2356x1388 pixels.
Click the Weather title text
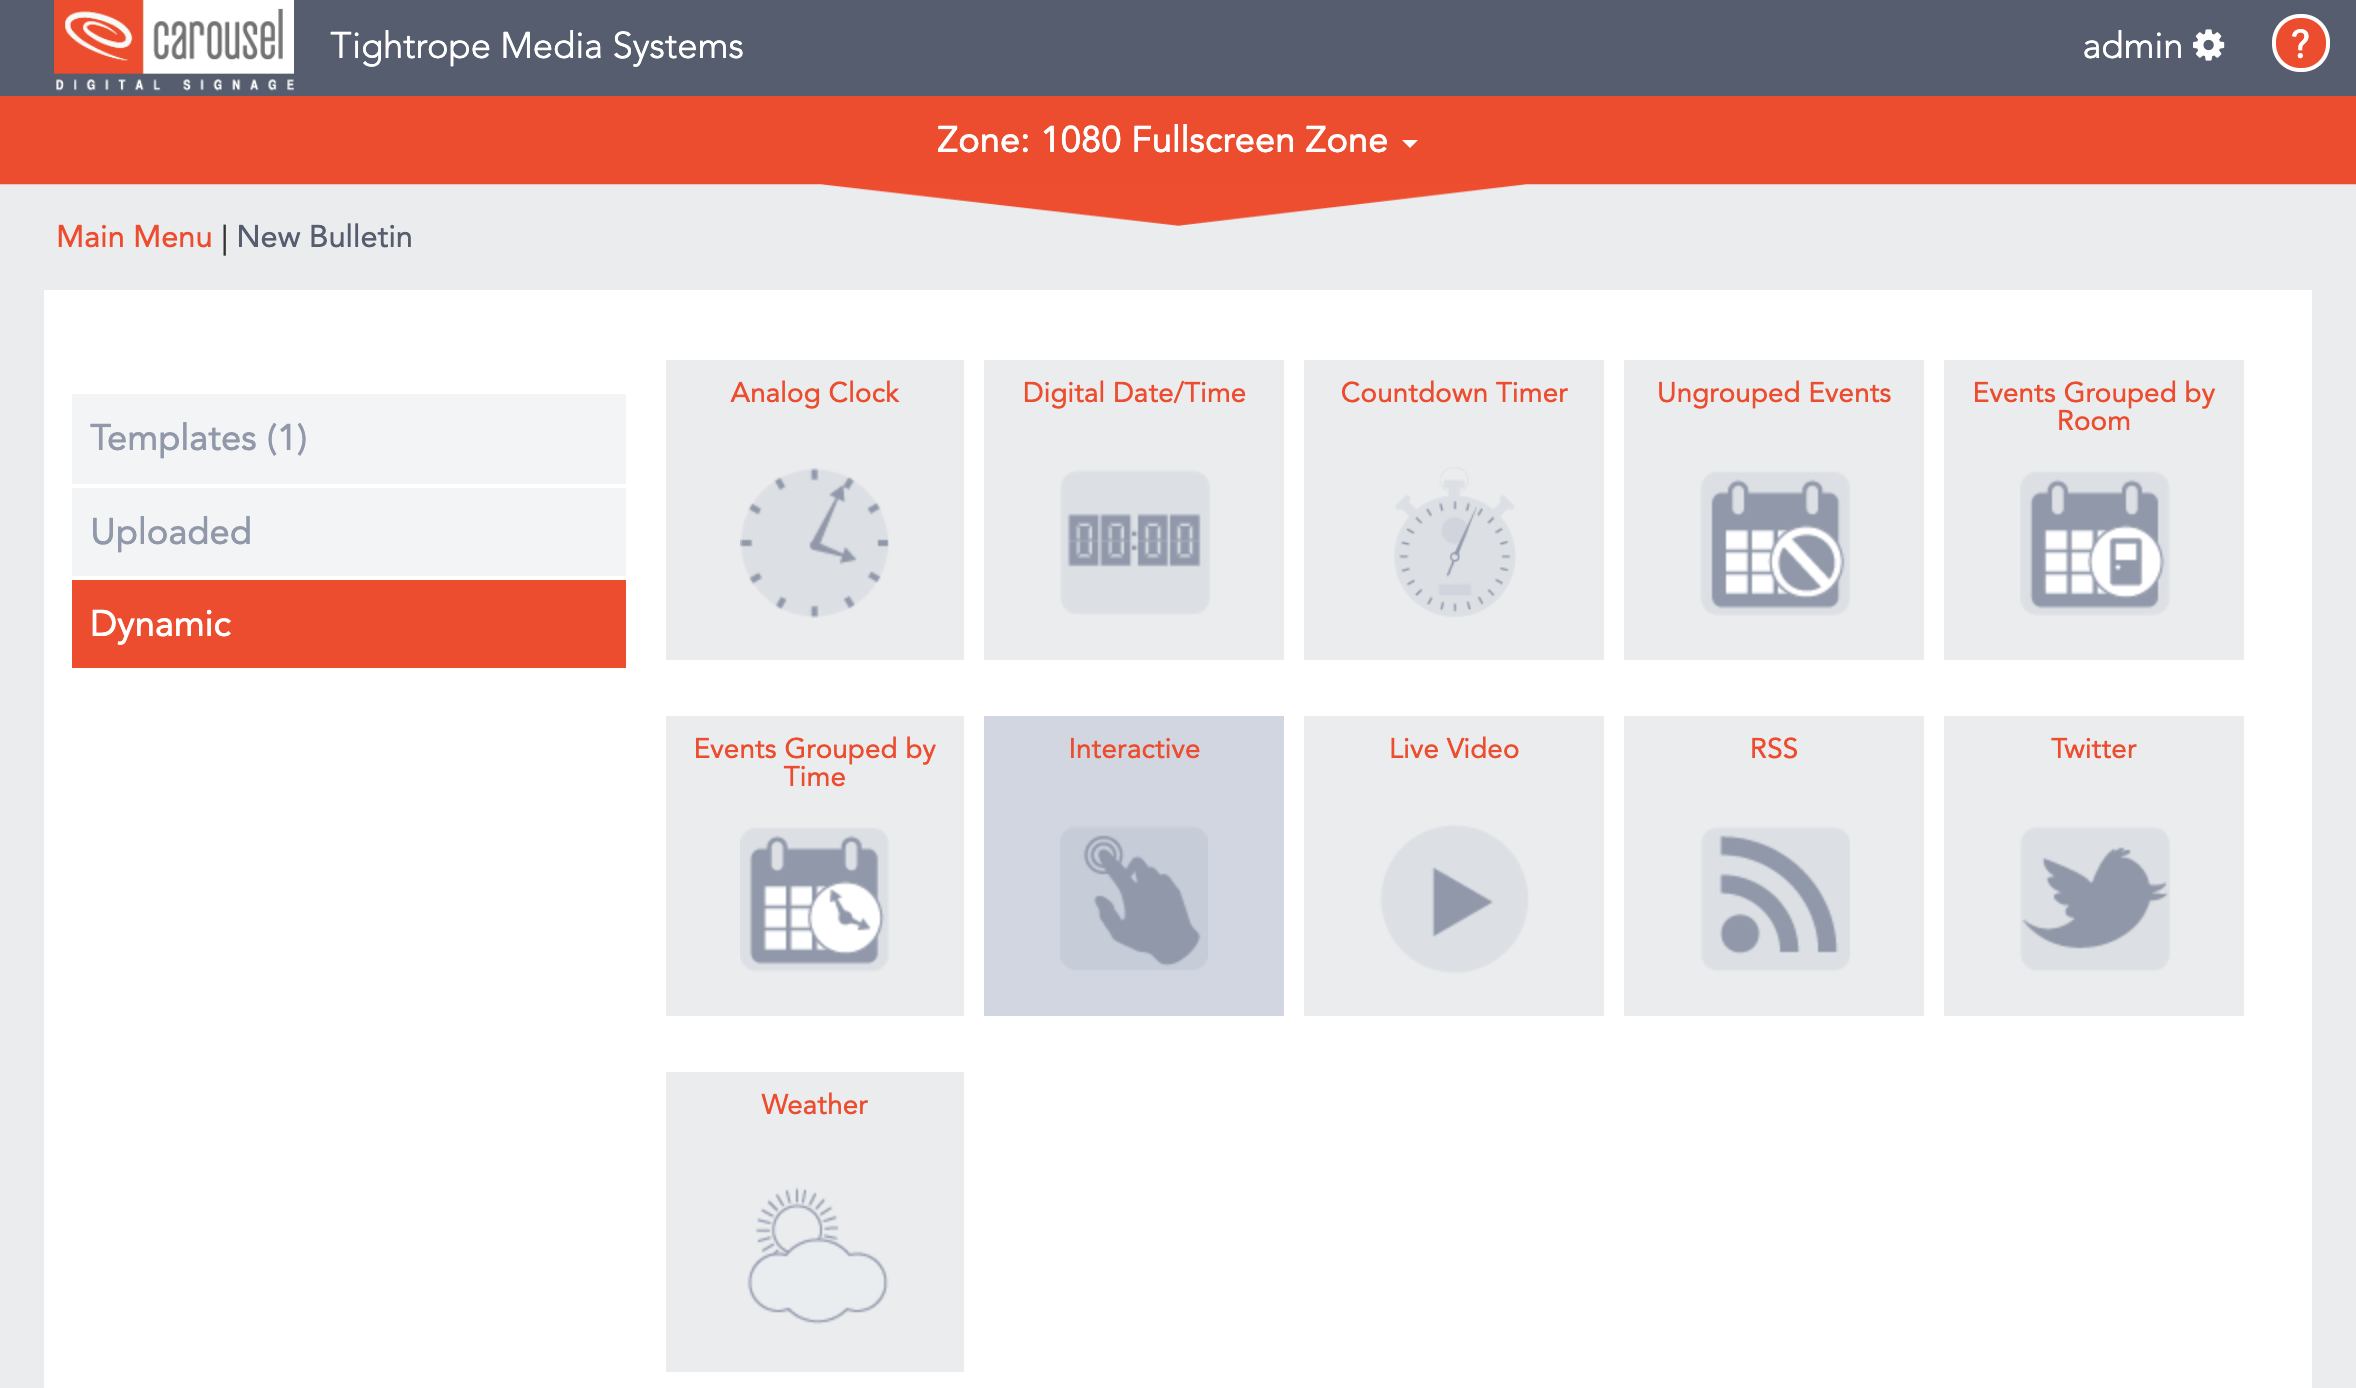pos(815,1105)
